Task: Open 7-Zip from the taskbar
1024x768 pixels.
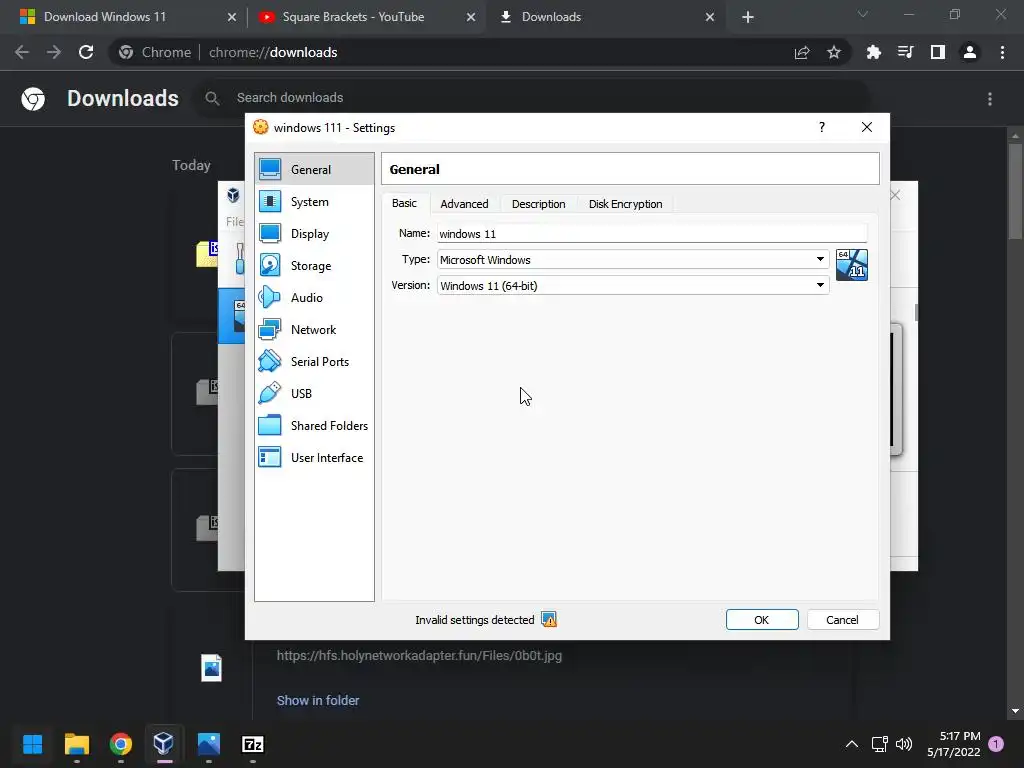Action: pos(252,744)
